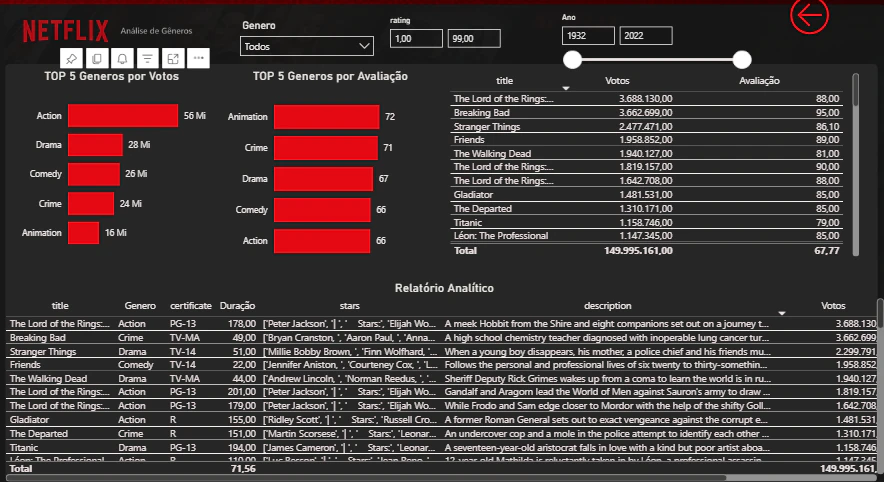Screen dimensions: 884x482
Task: Click the Friends description cell
Action: click(x=607, y=365)
